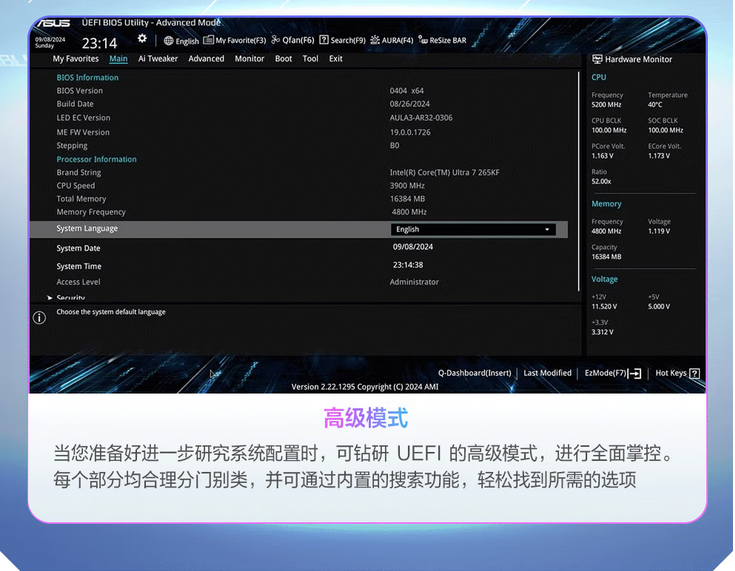Screen dimensions: 735x571
Task: Open the System Language dropdown
Action: 473,229
